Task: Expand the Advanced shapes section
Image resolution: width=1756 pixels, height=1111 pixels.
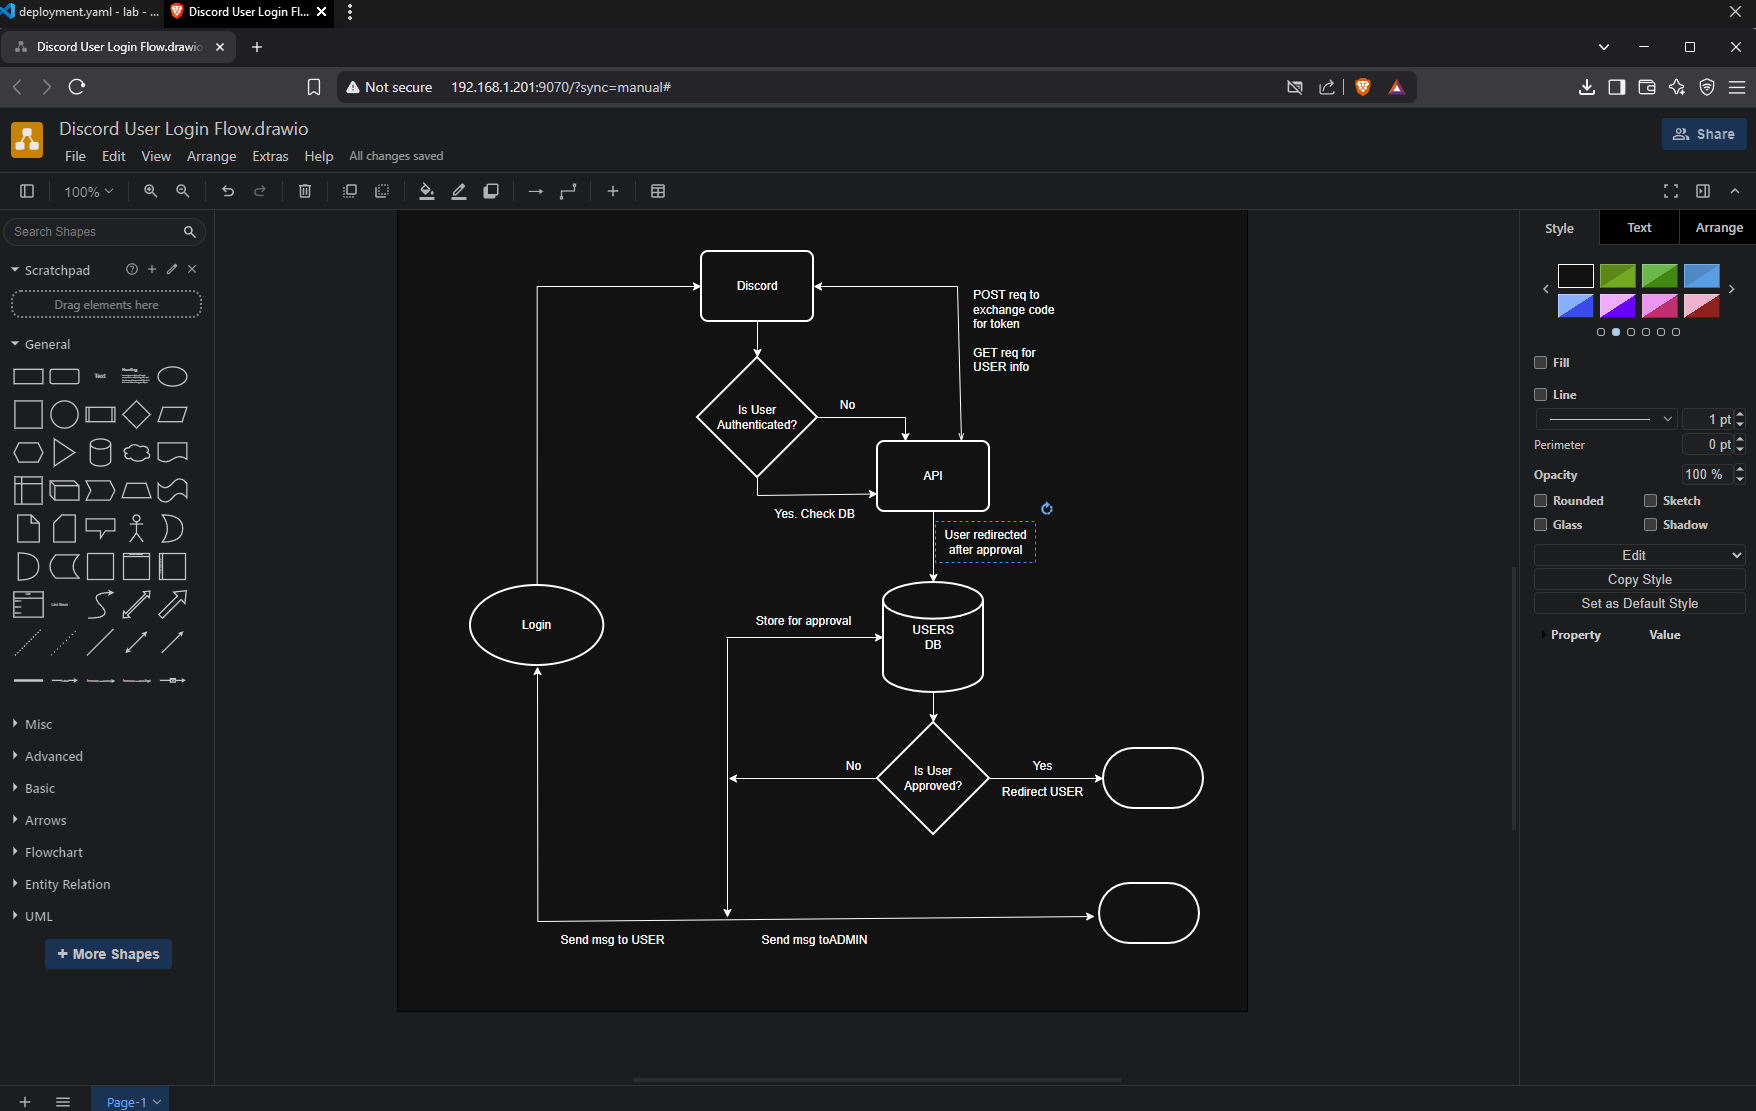Action: tap(53, 756)
